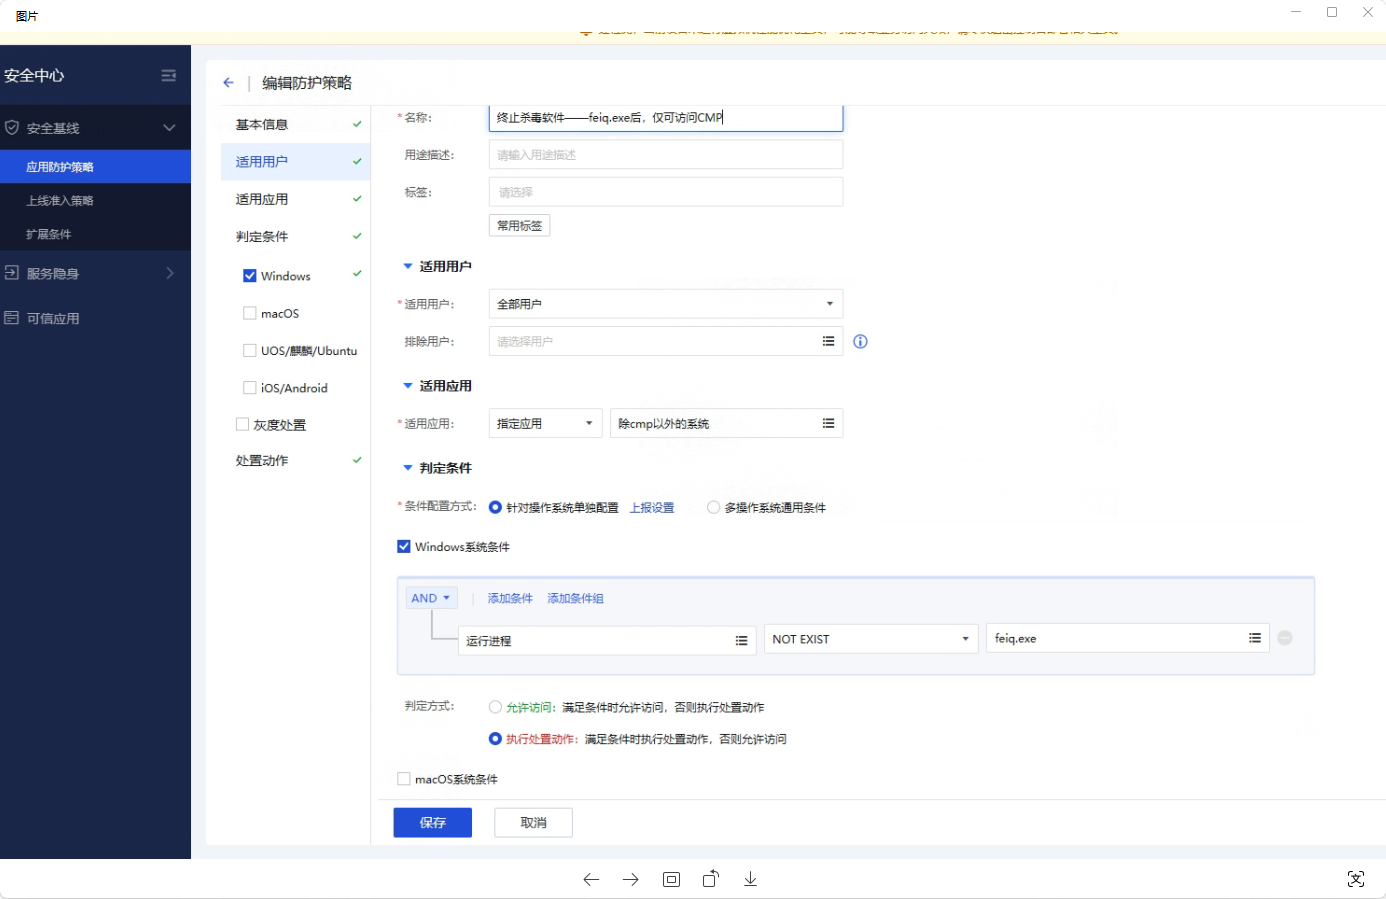This screenshot has height=899, width=1386.
Task: Jump to the 处置动作 section
Action: coord(262,461)
